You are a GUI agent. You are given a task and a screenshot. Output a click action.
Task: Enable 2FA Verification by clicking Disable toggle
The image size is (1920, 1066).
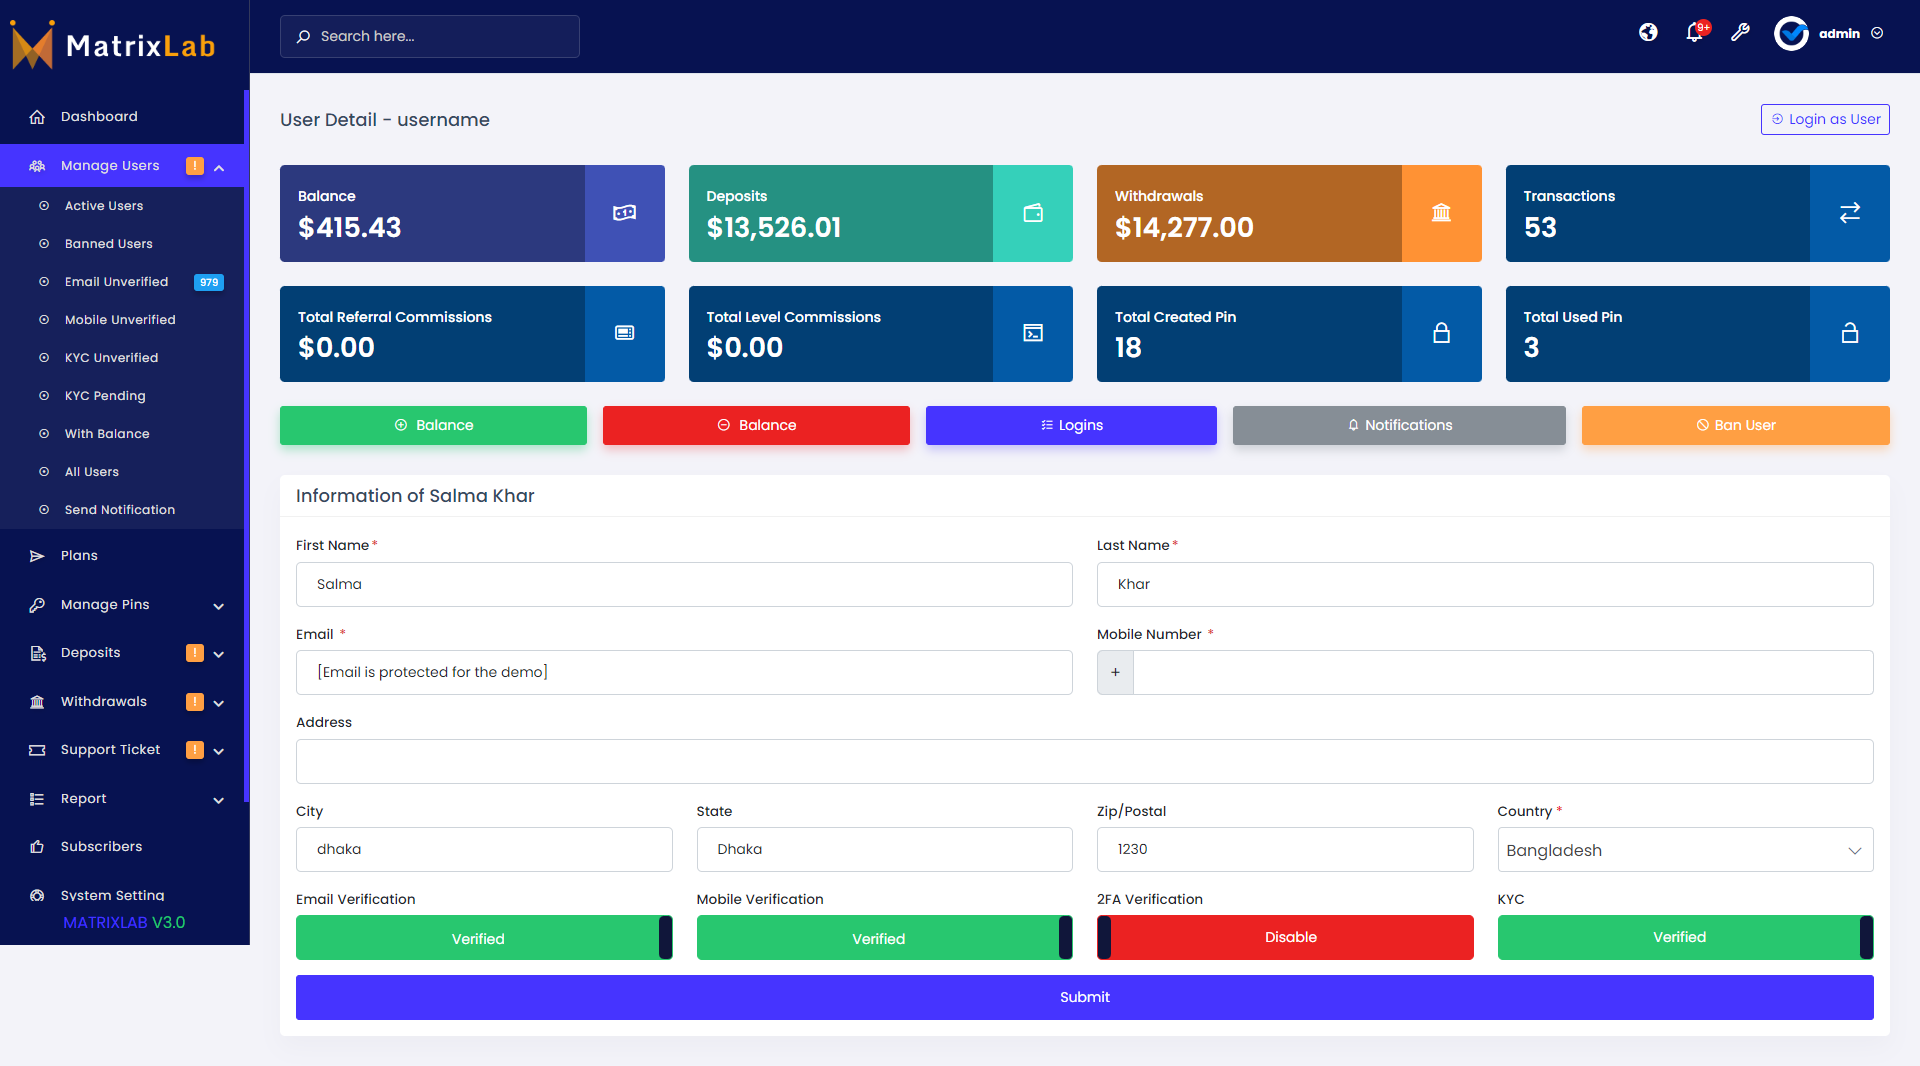(x=1289, y=937)
